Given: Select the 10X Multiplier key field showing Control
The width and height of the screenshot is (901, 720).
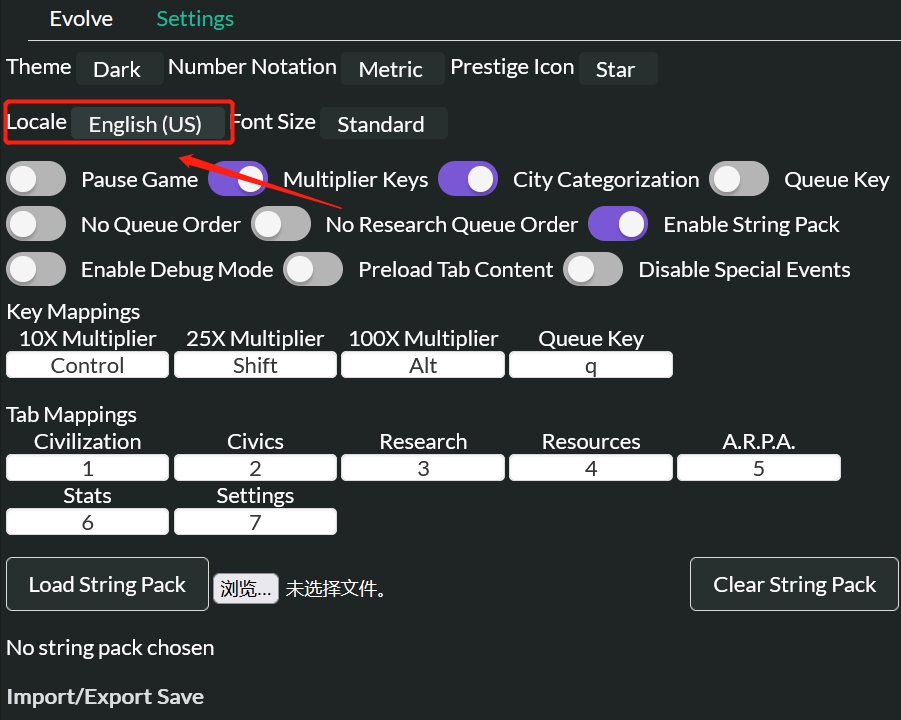Looking at the screenshot, I should [x=87, y=364].
